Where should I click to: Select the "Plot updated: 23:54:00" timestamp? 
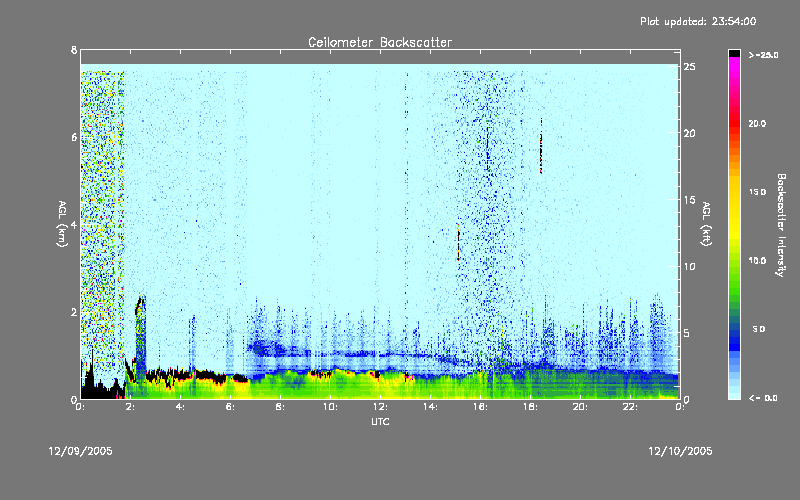[698, 21]
